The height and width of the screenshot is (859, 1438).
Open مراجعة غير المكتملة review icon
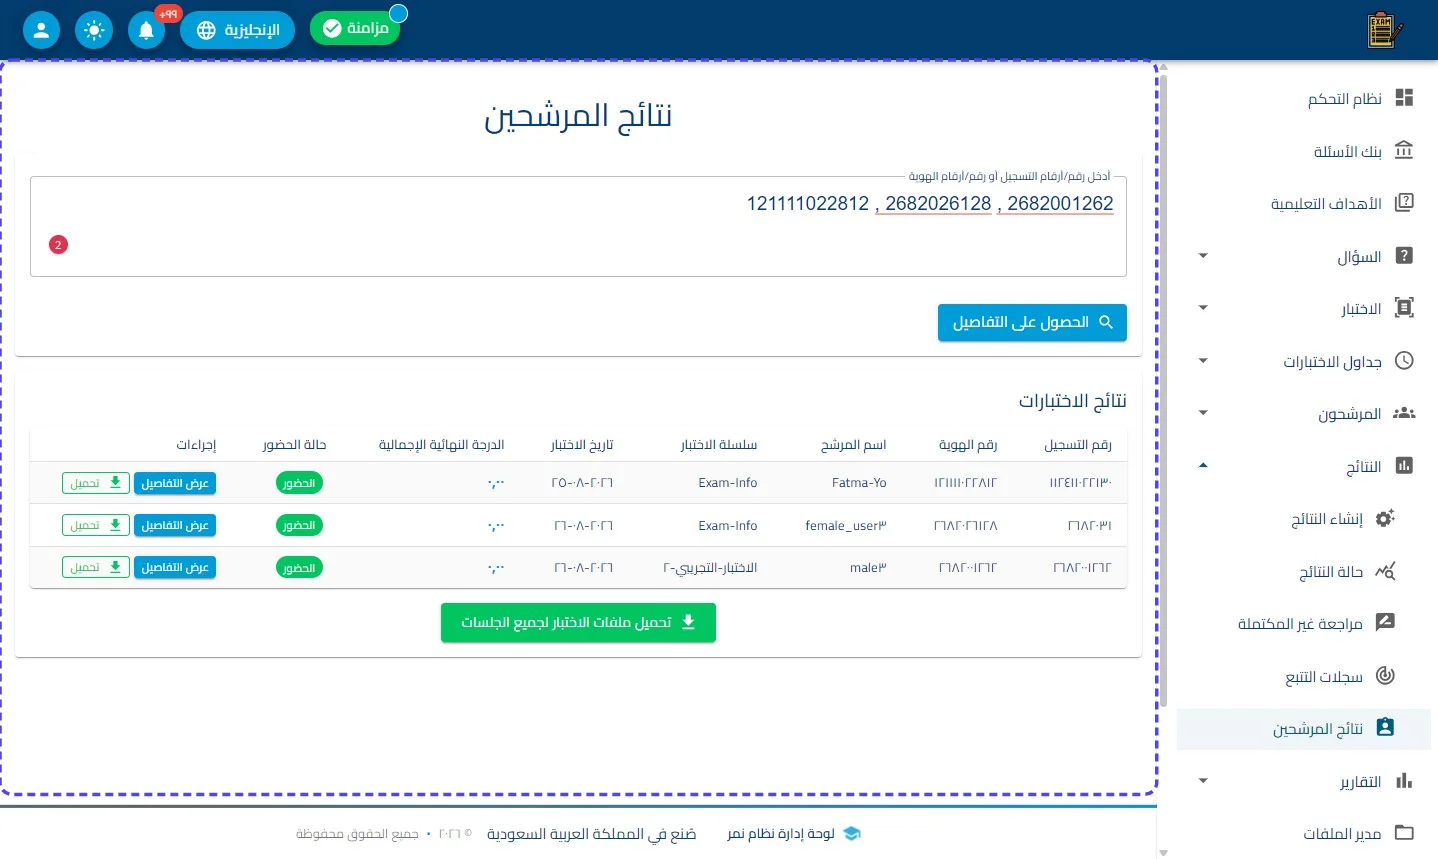pyautogui.click(x=1385, y=623)
